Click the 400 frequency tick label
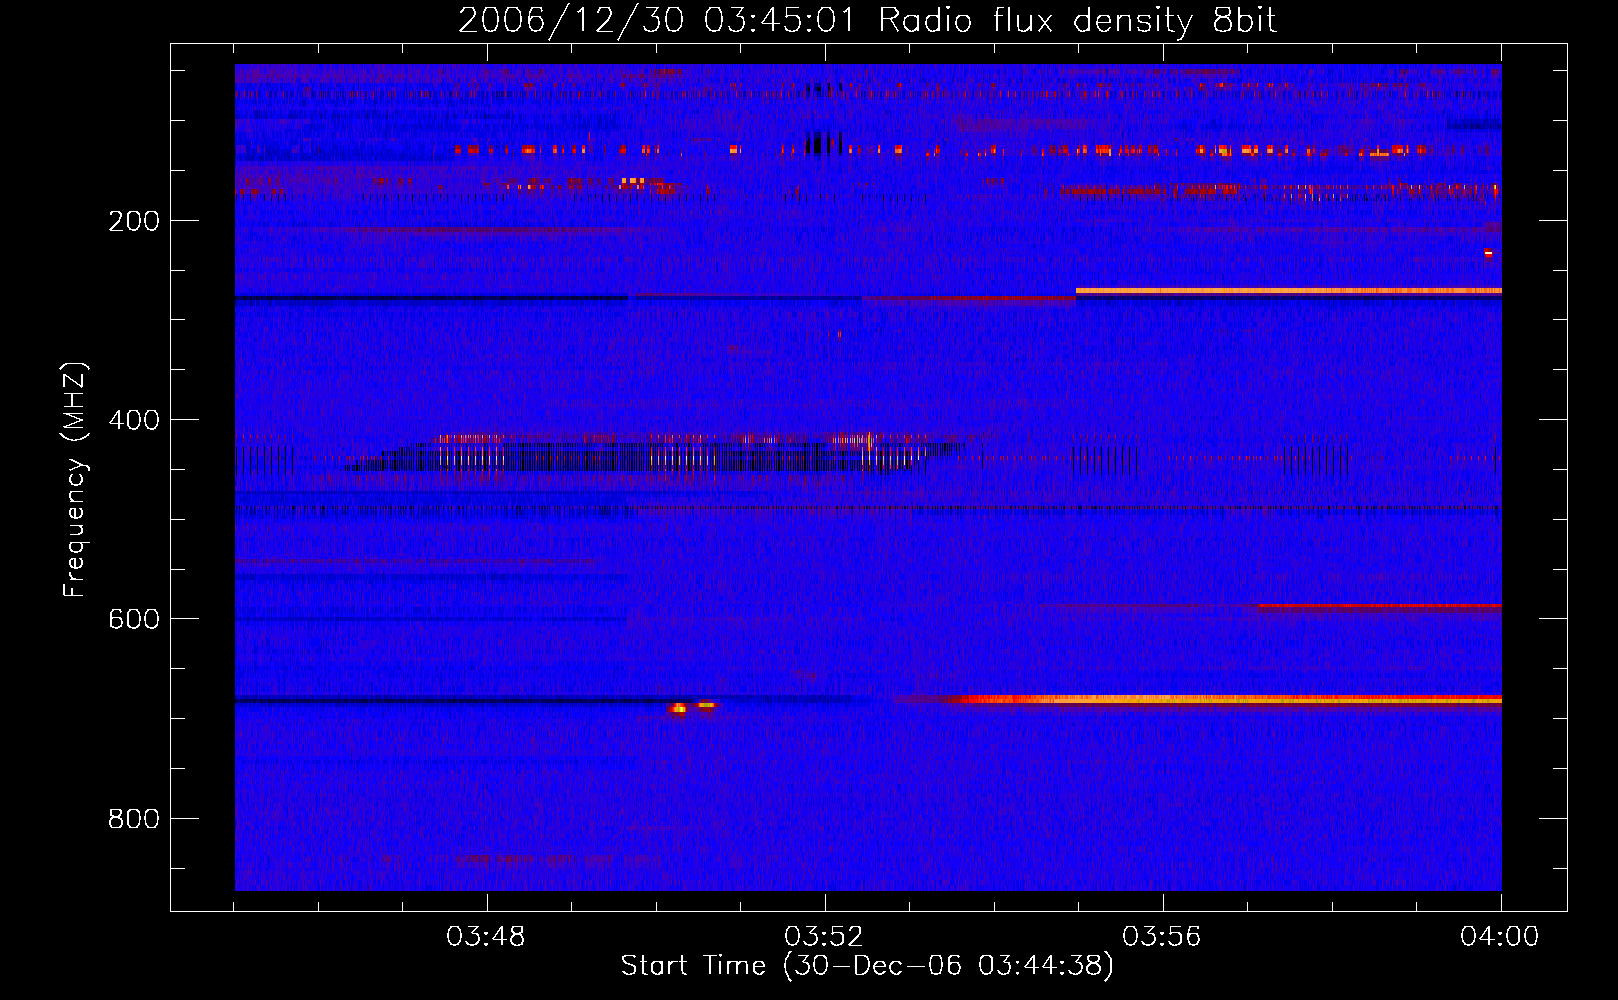The image size is (1618, 1000). (134, 420)
